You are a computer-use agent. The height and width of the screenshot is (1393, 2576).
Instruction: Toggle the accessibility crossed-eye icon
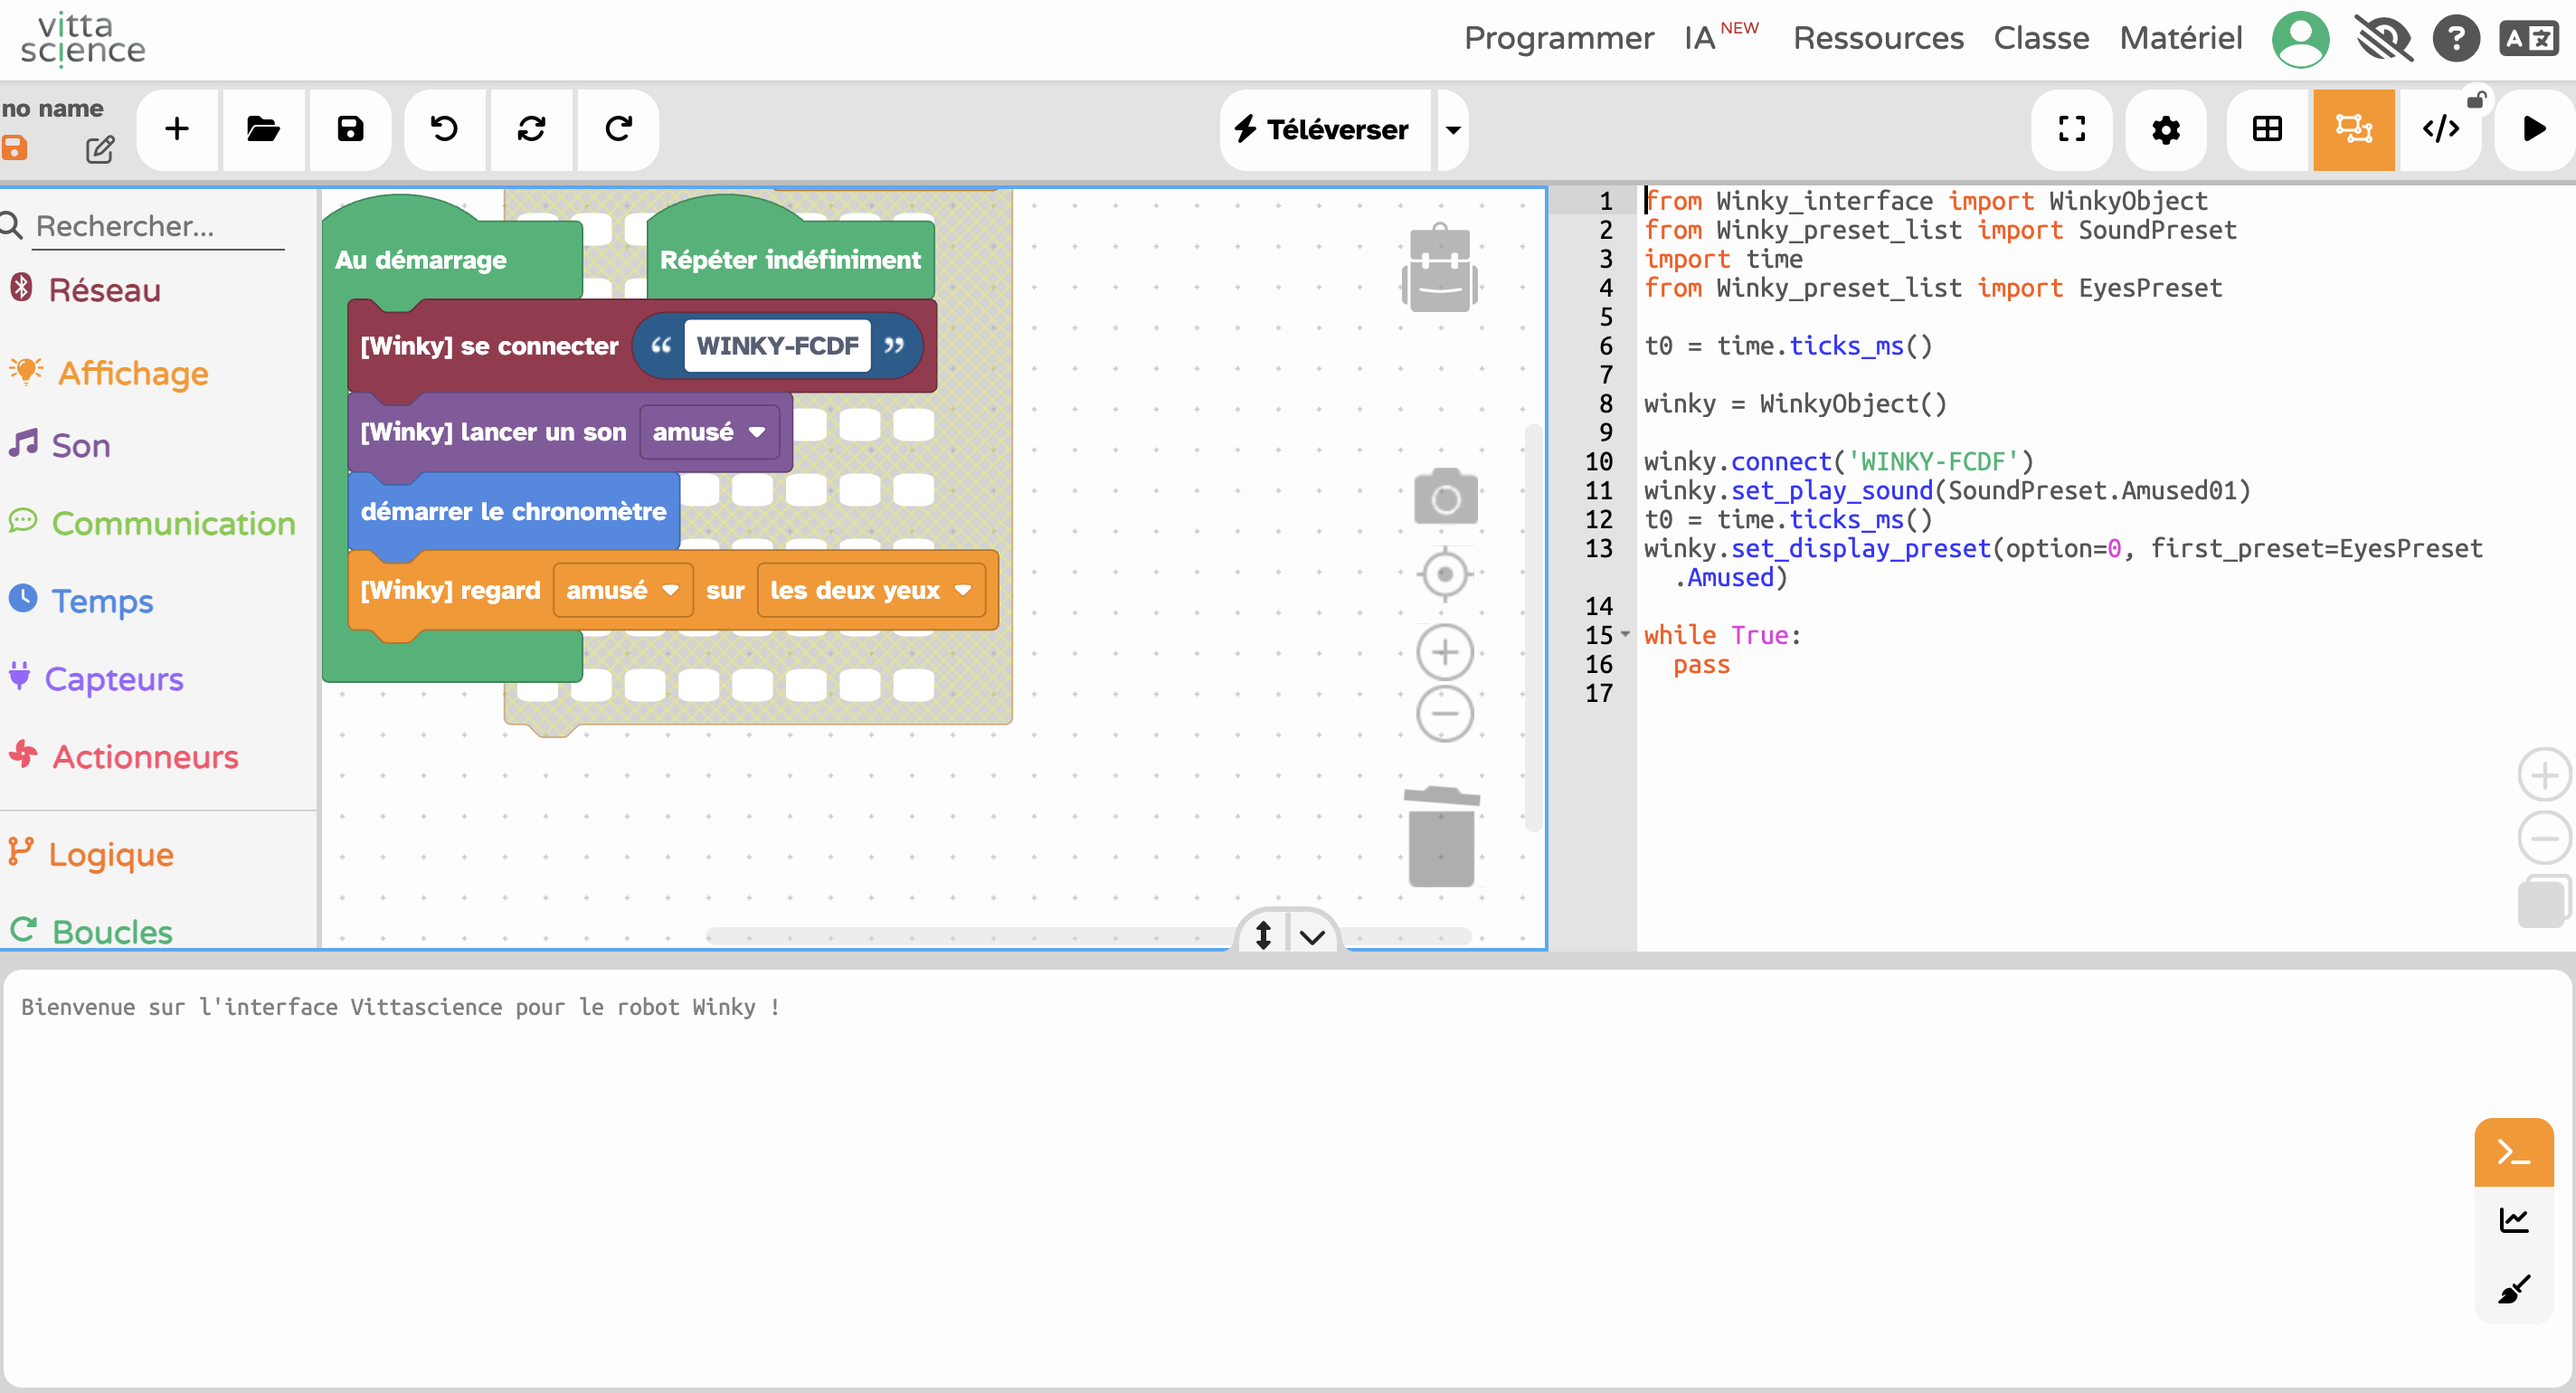(x=2384, y=39)
